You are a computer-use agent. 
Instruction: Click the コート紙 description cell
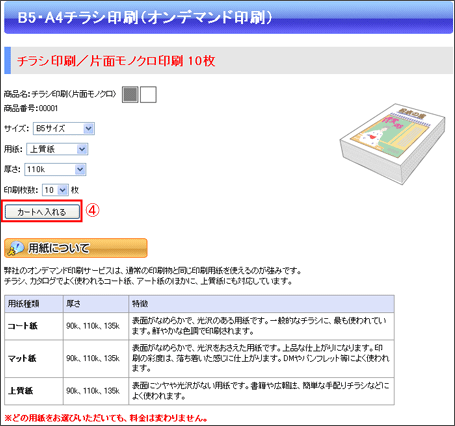262,326
